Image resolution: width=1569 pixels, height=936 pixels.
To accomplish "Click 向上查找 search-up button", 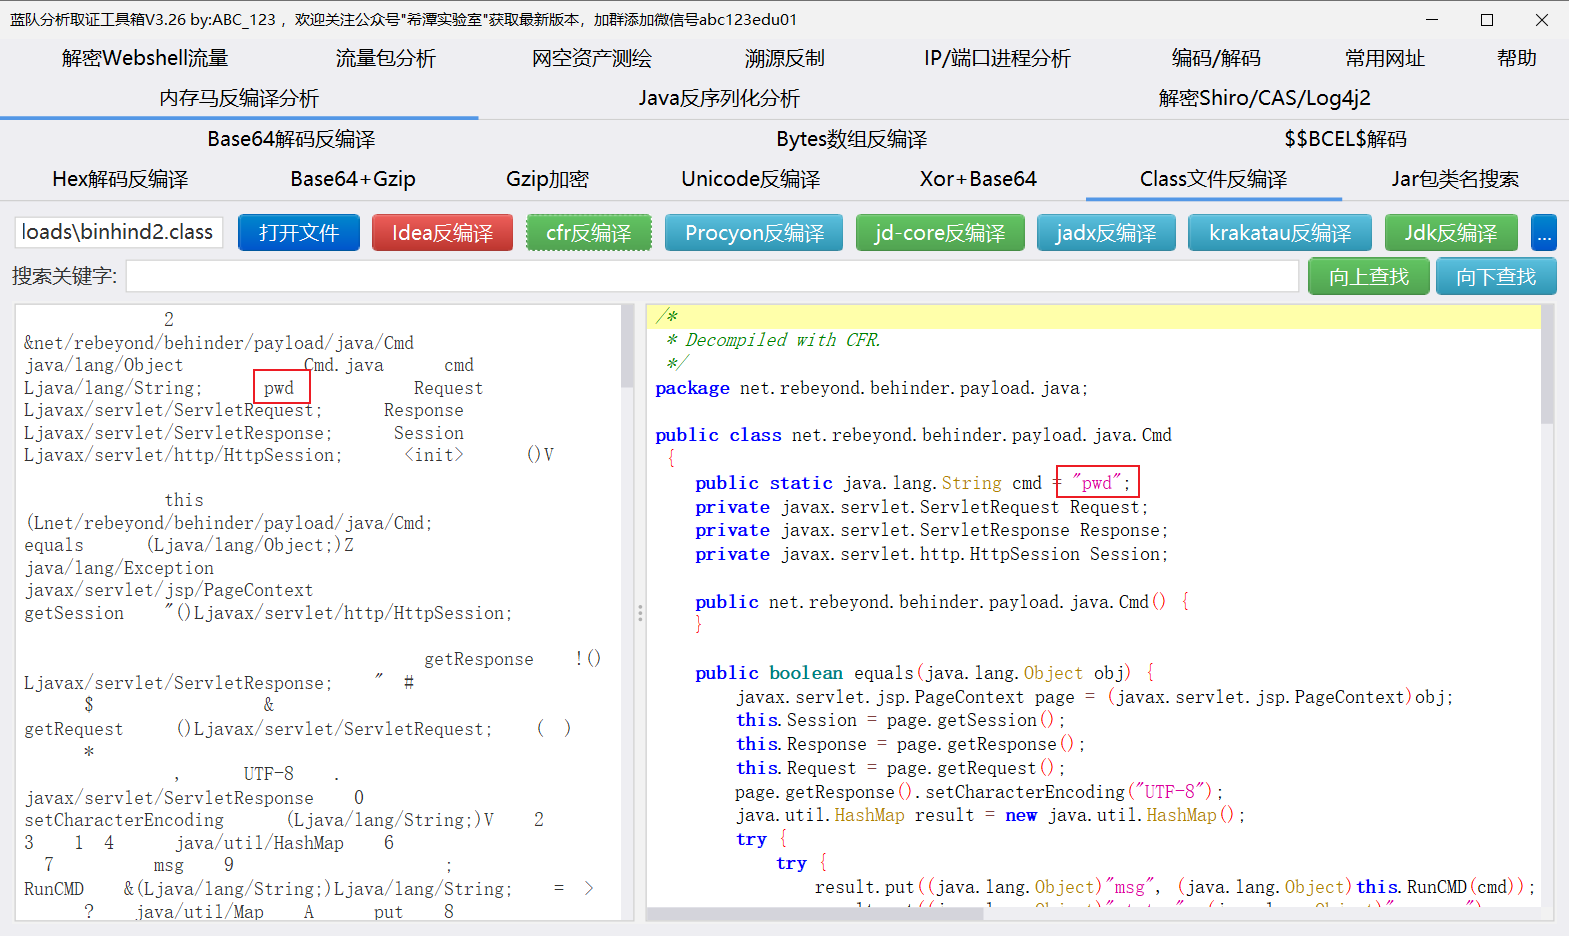I will 1369,276.
